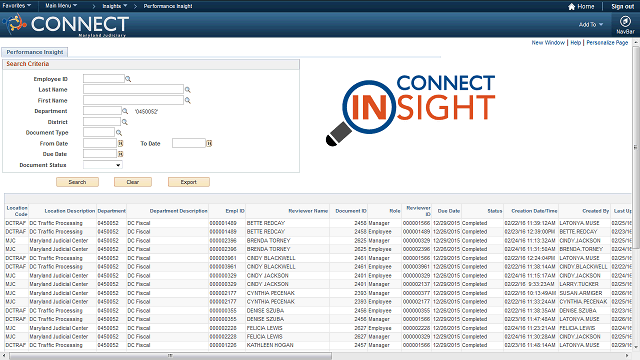Click the Employee ID lookup magnifier icon
Screen dimensions: 640x360
tap(128, 79)
